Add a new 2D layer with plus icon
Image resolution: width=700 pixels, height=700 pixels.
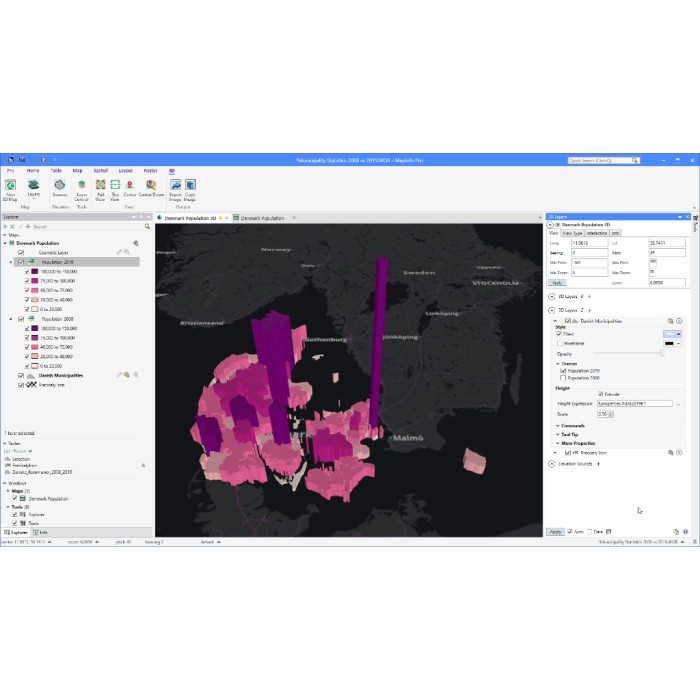click(x=589, y=310)
